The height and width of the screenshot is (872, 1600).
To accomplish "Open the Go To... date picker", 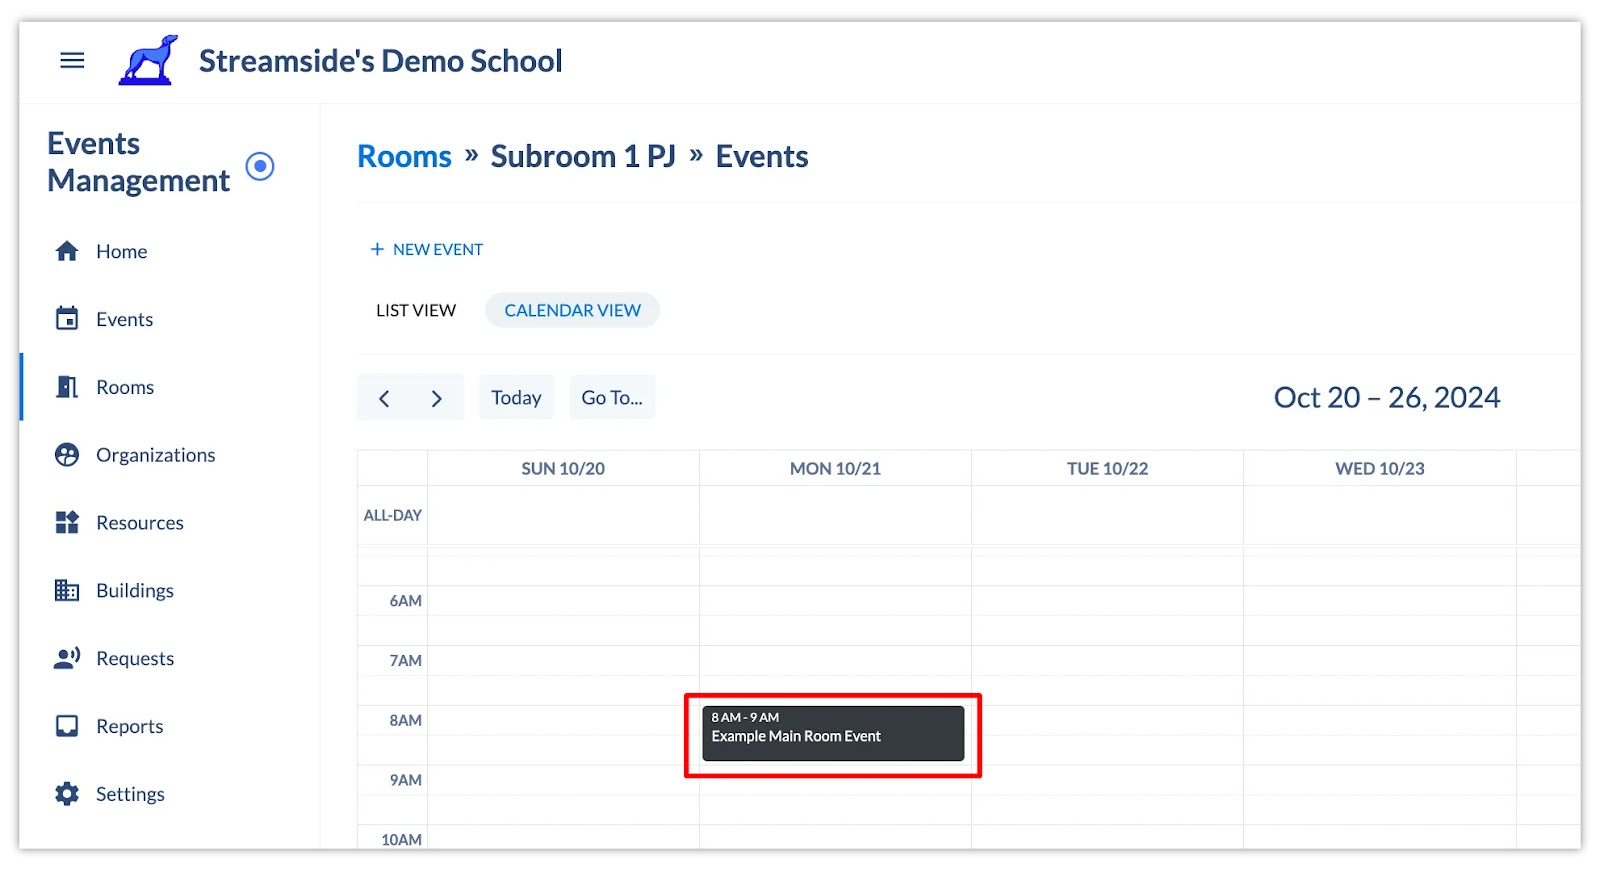I will tap(612, 398).
